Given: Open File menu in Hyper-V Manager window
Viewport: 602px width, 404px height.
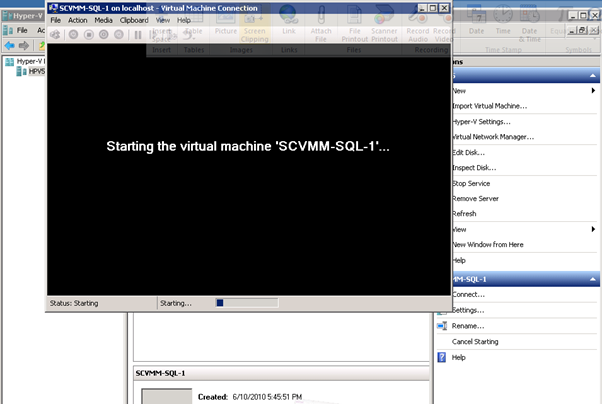Looking at the screenshot, I should click(22, 30).
